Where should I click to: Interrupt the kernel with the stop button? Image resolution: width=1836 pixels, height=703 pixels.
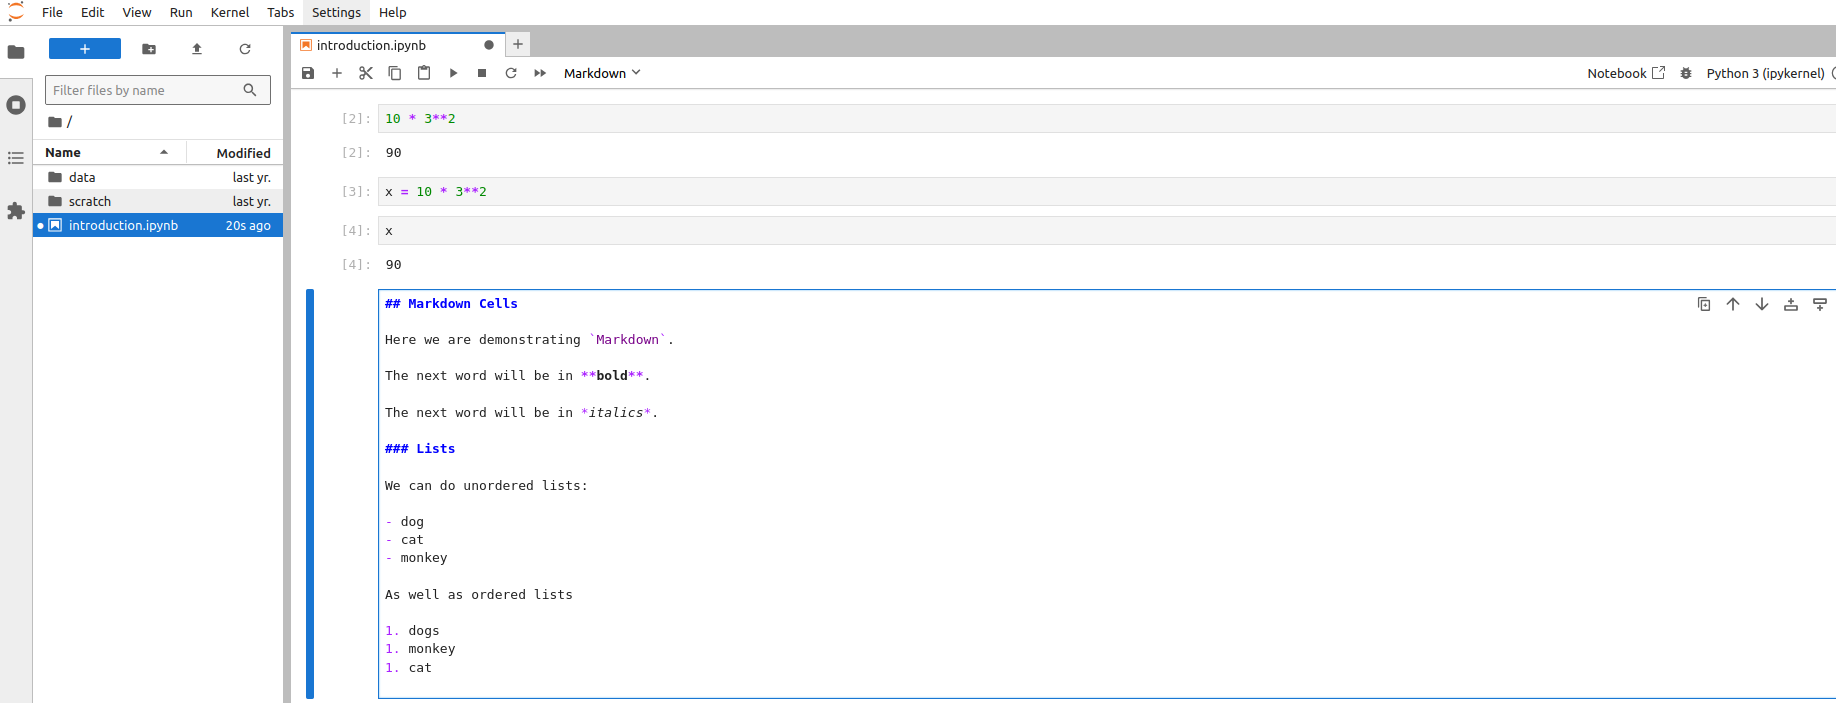[482, 73]
